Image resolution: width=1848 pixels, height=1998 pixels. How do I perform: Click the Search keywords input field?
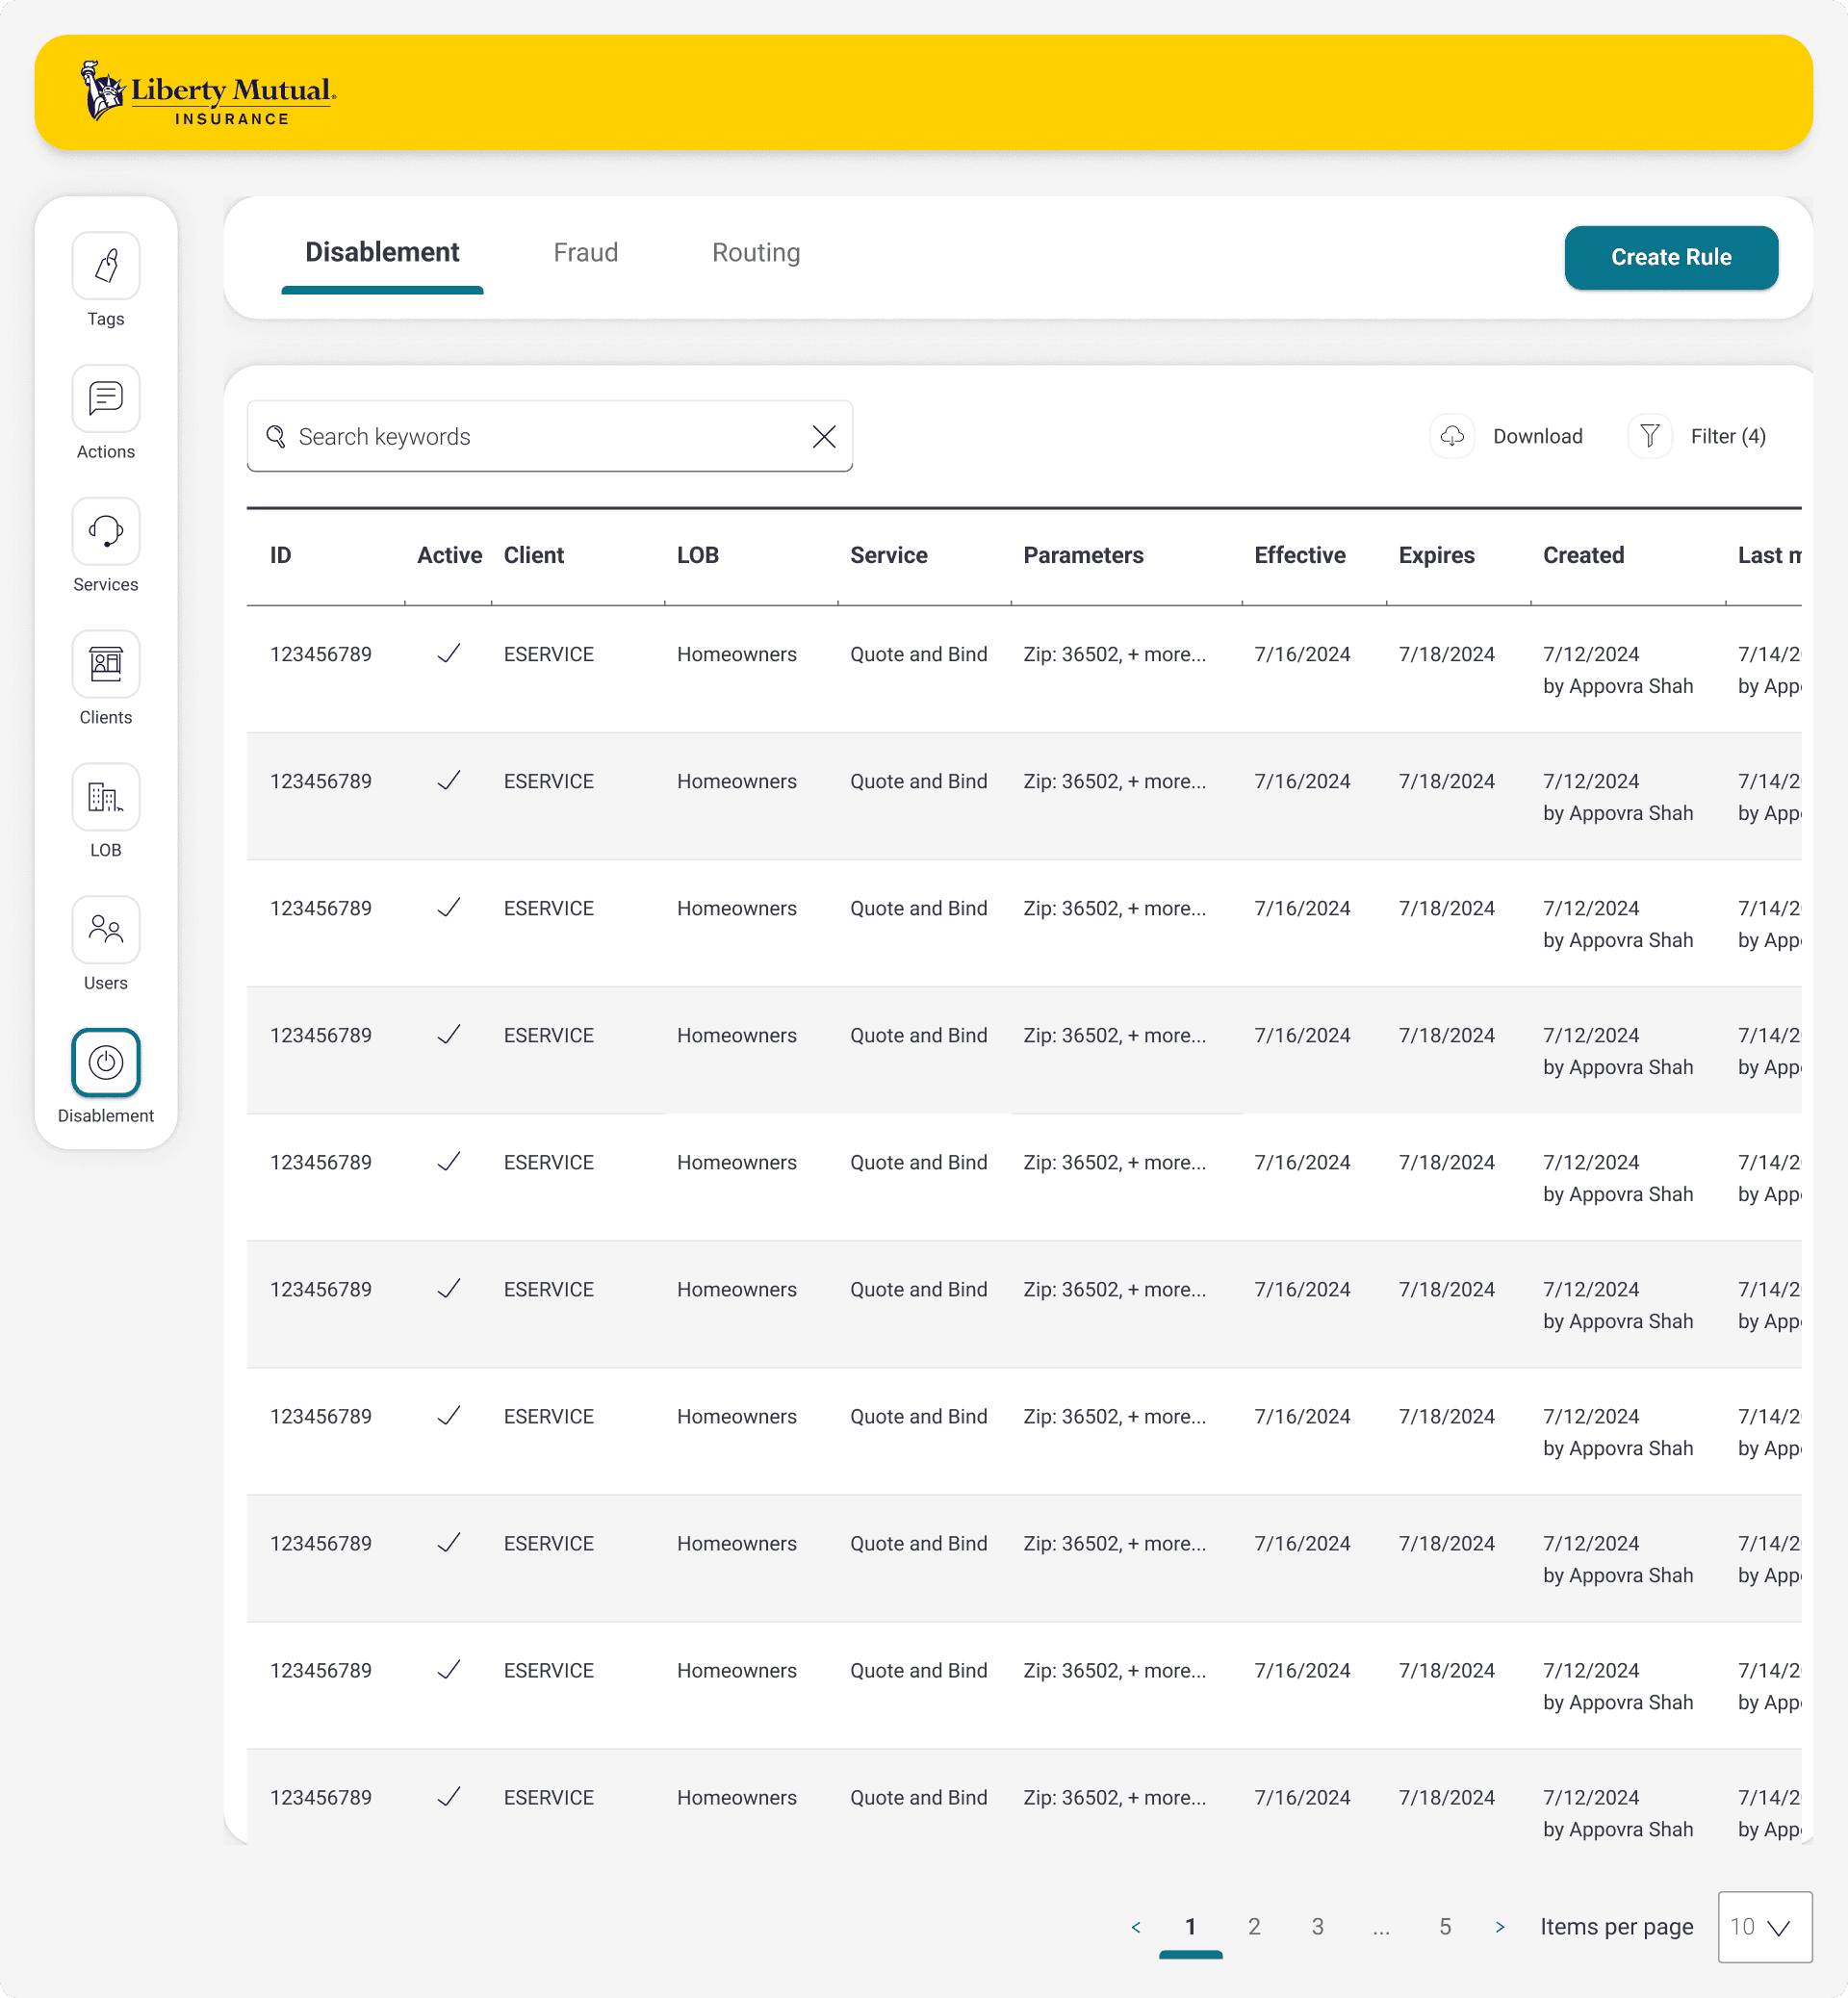540,437
